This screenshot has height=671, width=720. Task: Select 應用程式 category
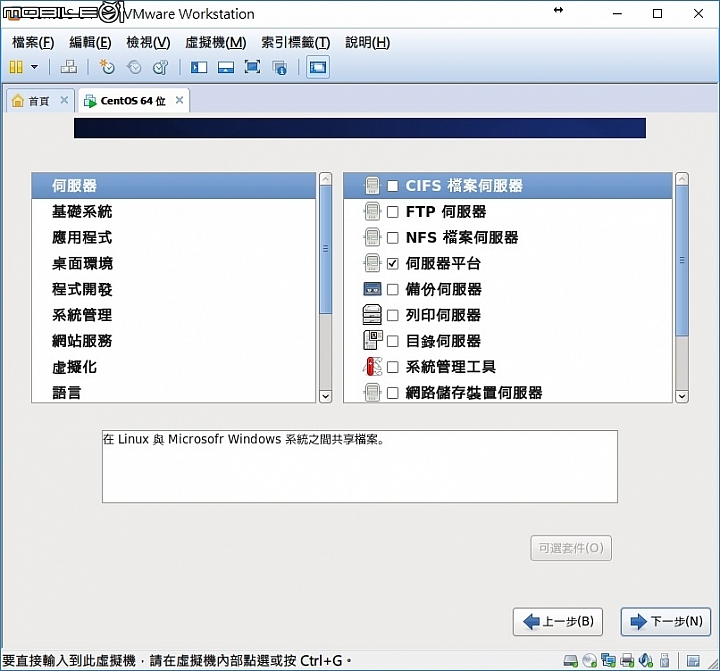(x=174, y=238)
